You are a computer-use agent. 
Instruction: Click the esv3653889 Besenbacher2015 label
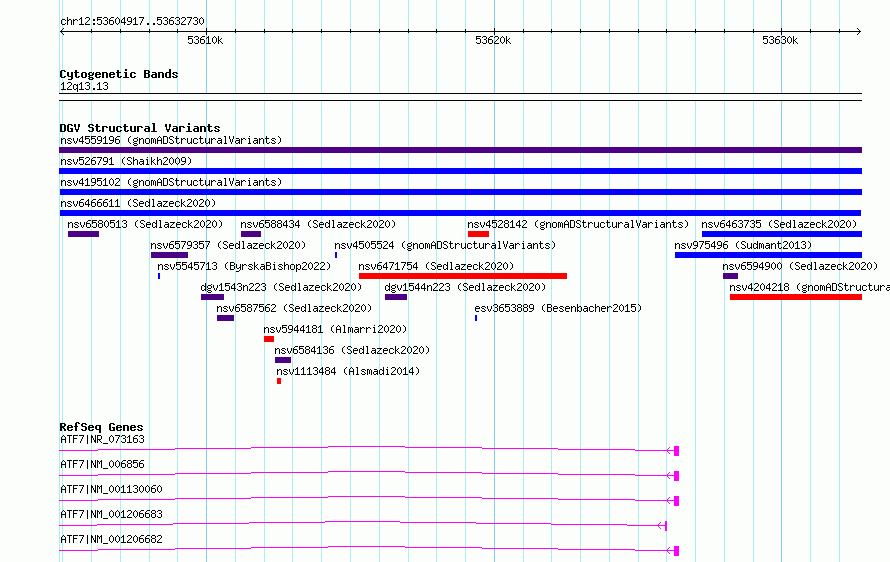(x=558, y=308)
